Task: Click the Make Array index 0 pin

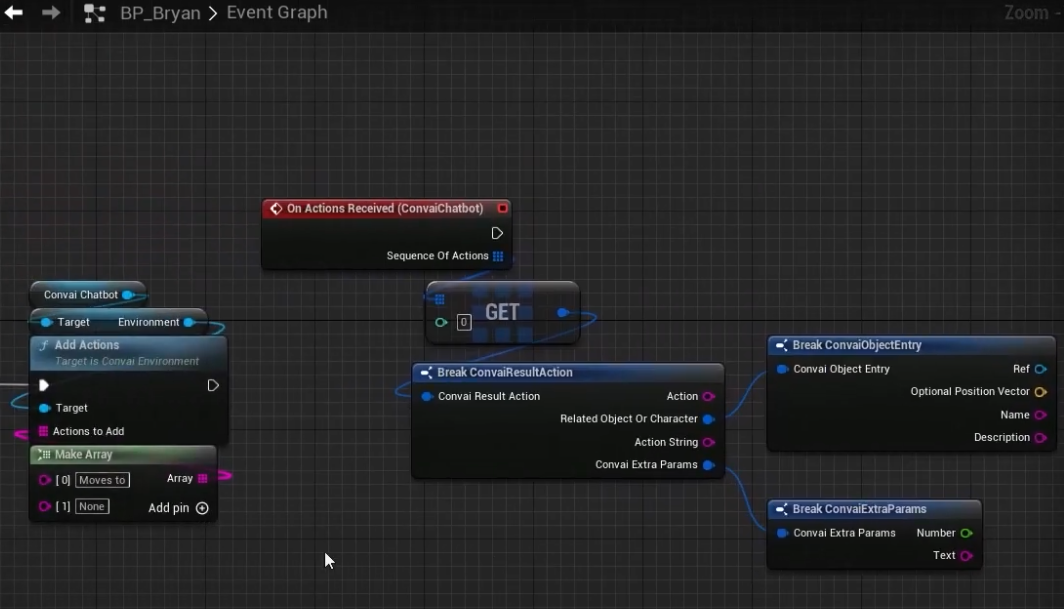Action: point(45,480)
